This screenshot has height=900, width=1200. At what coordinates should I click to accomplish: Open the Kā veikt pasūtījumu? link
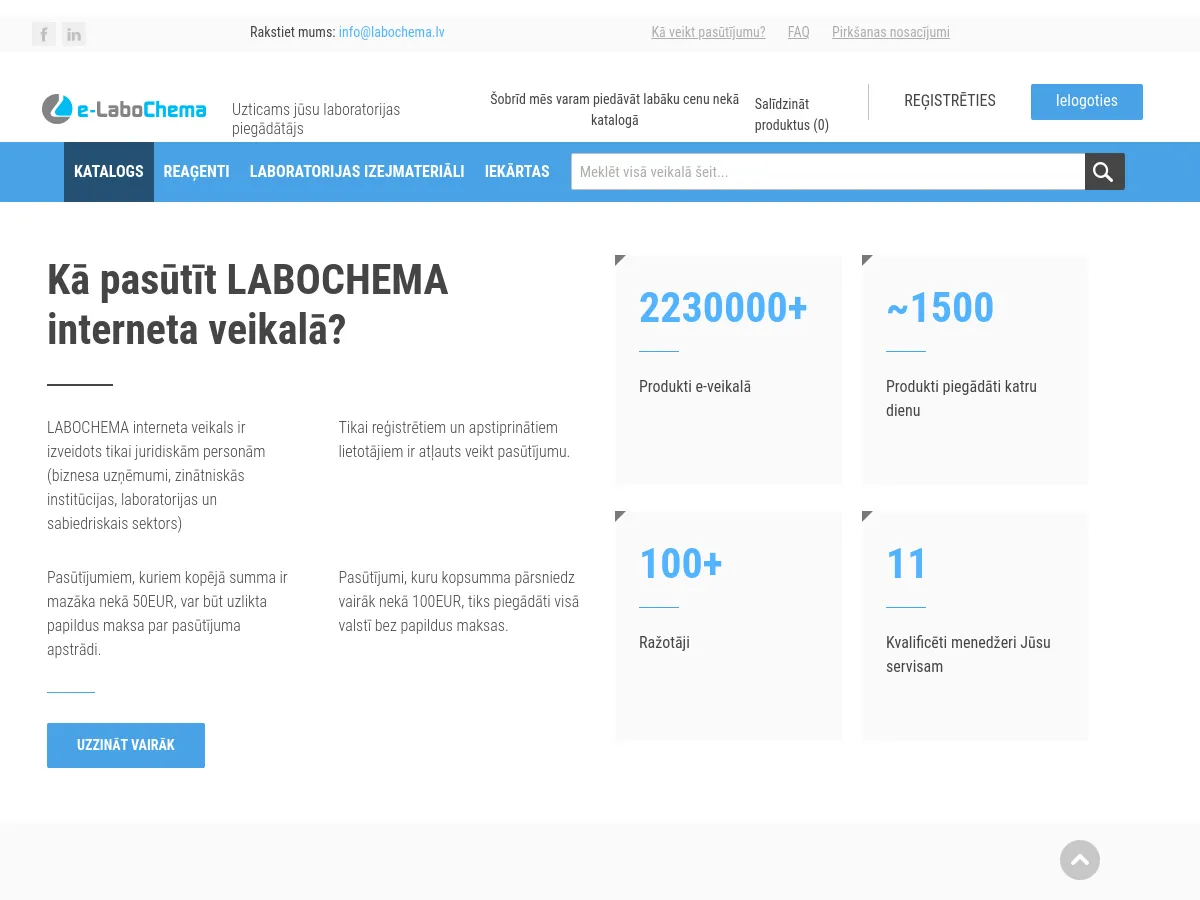click(708, 32)
